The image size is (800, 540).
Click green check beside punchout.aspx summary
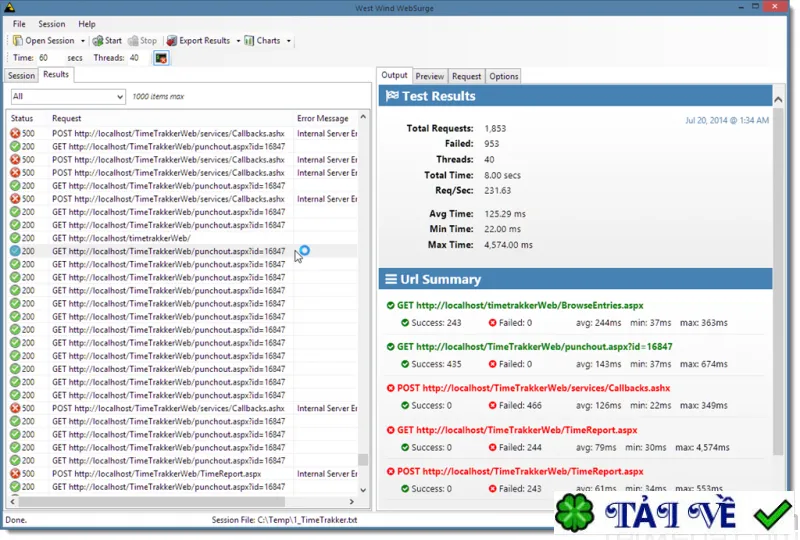[x=390, y=347]
